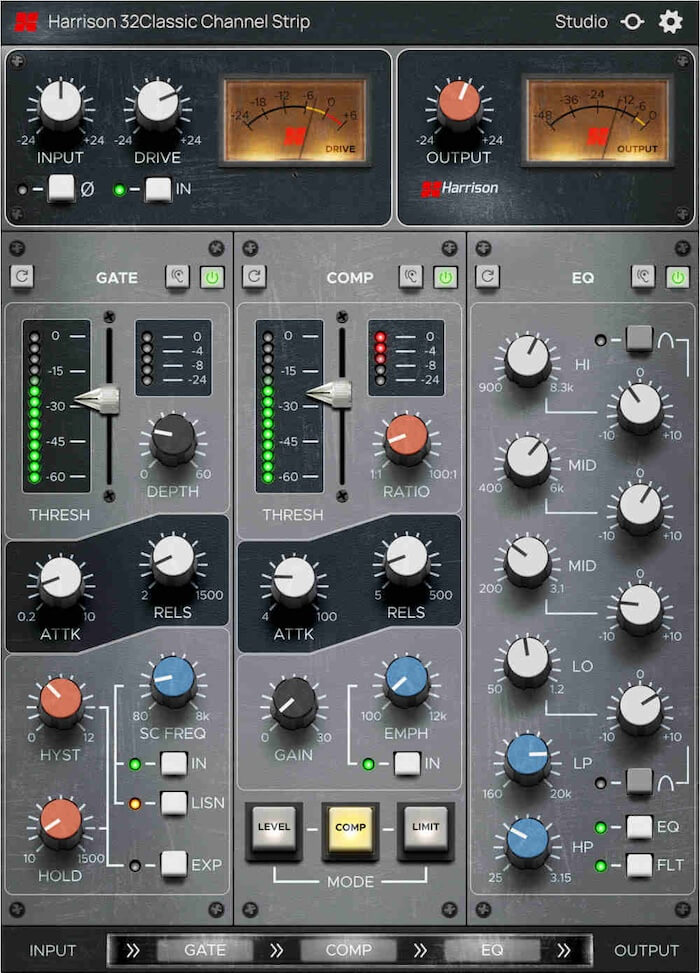The width and height of the screenshot is (700, 973).
Task: Click the routing icon beside Studio
Action: click(632, 22)
